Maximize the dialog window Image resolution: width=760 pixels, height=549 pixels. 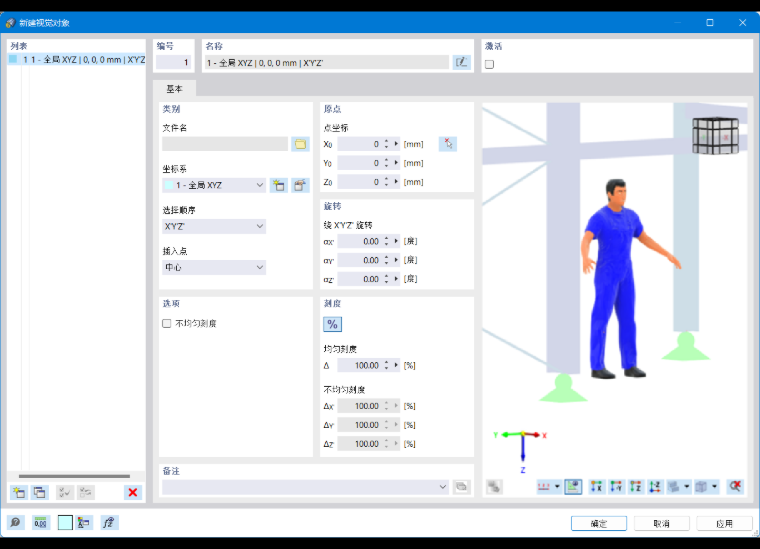tap(710, 22)
